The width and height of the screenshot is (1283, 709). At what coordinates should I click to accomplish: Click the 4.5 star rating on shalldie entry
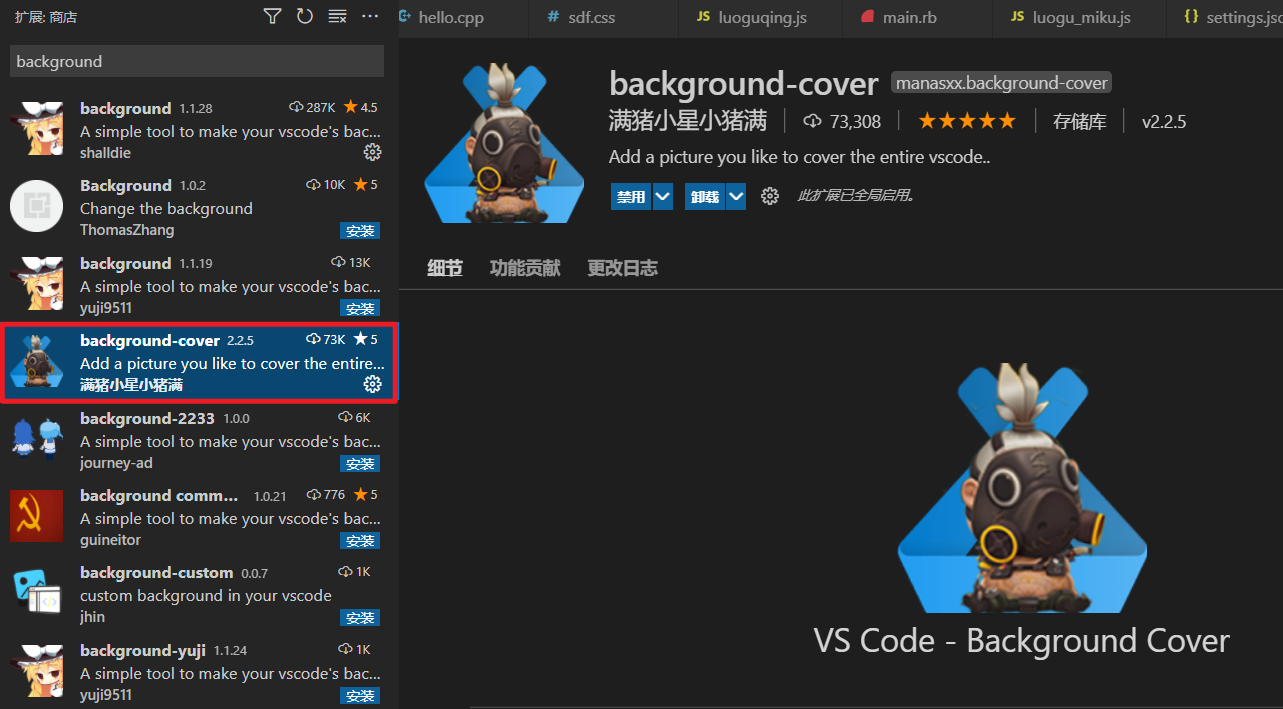coord(360,108)
